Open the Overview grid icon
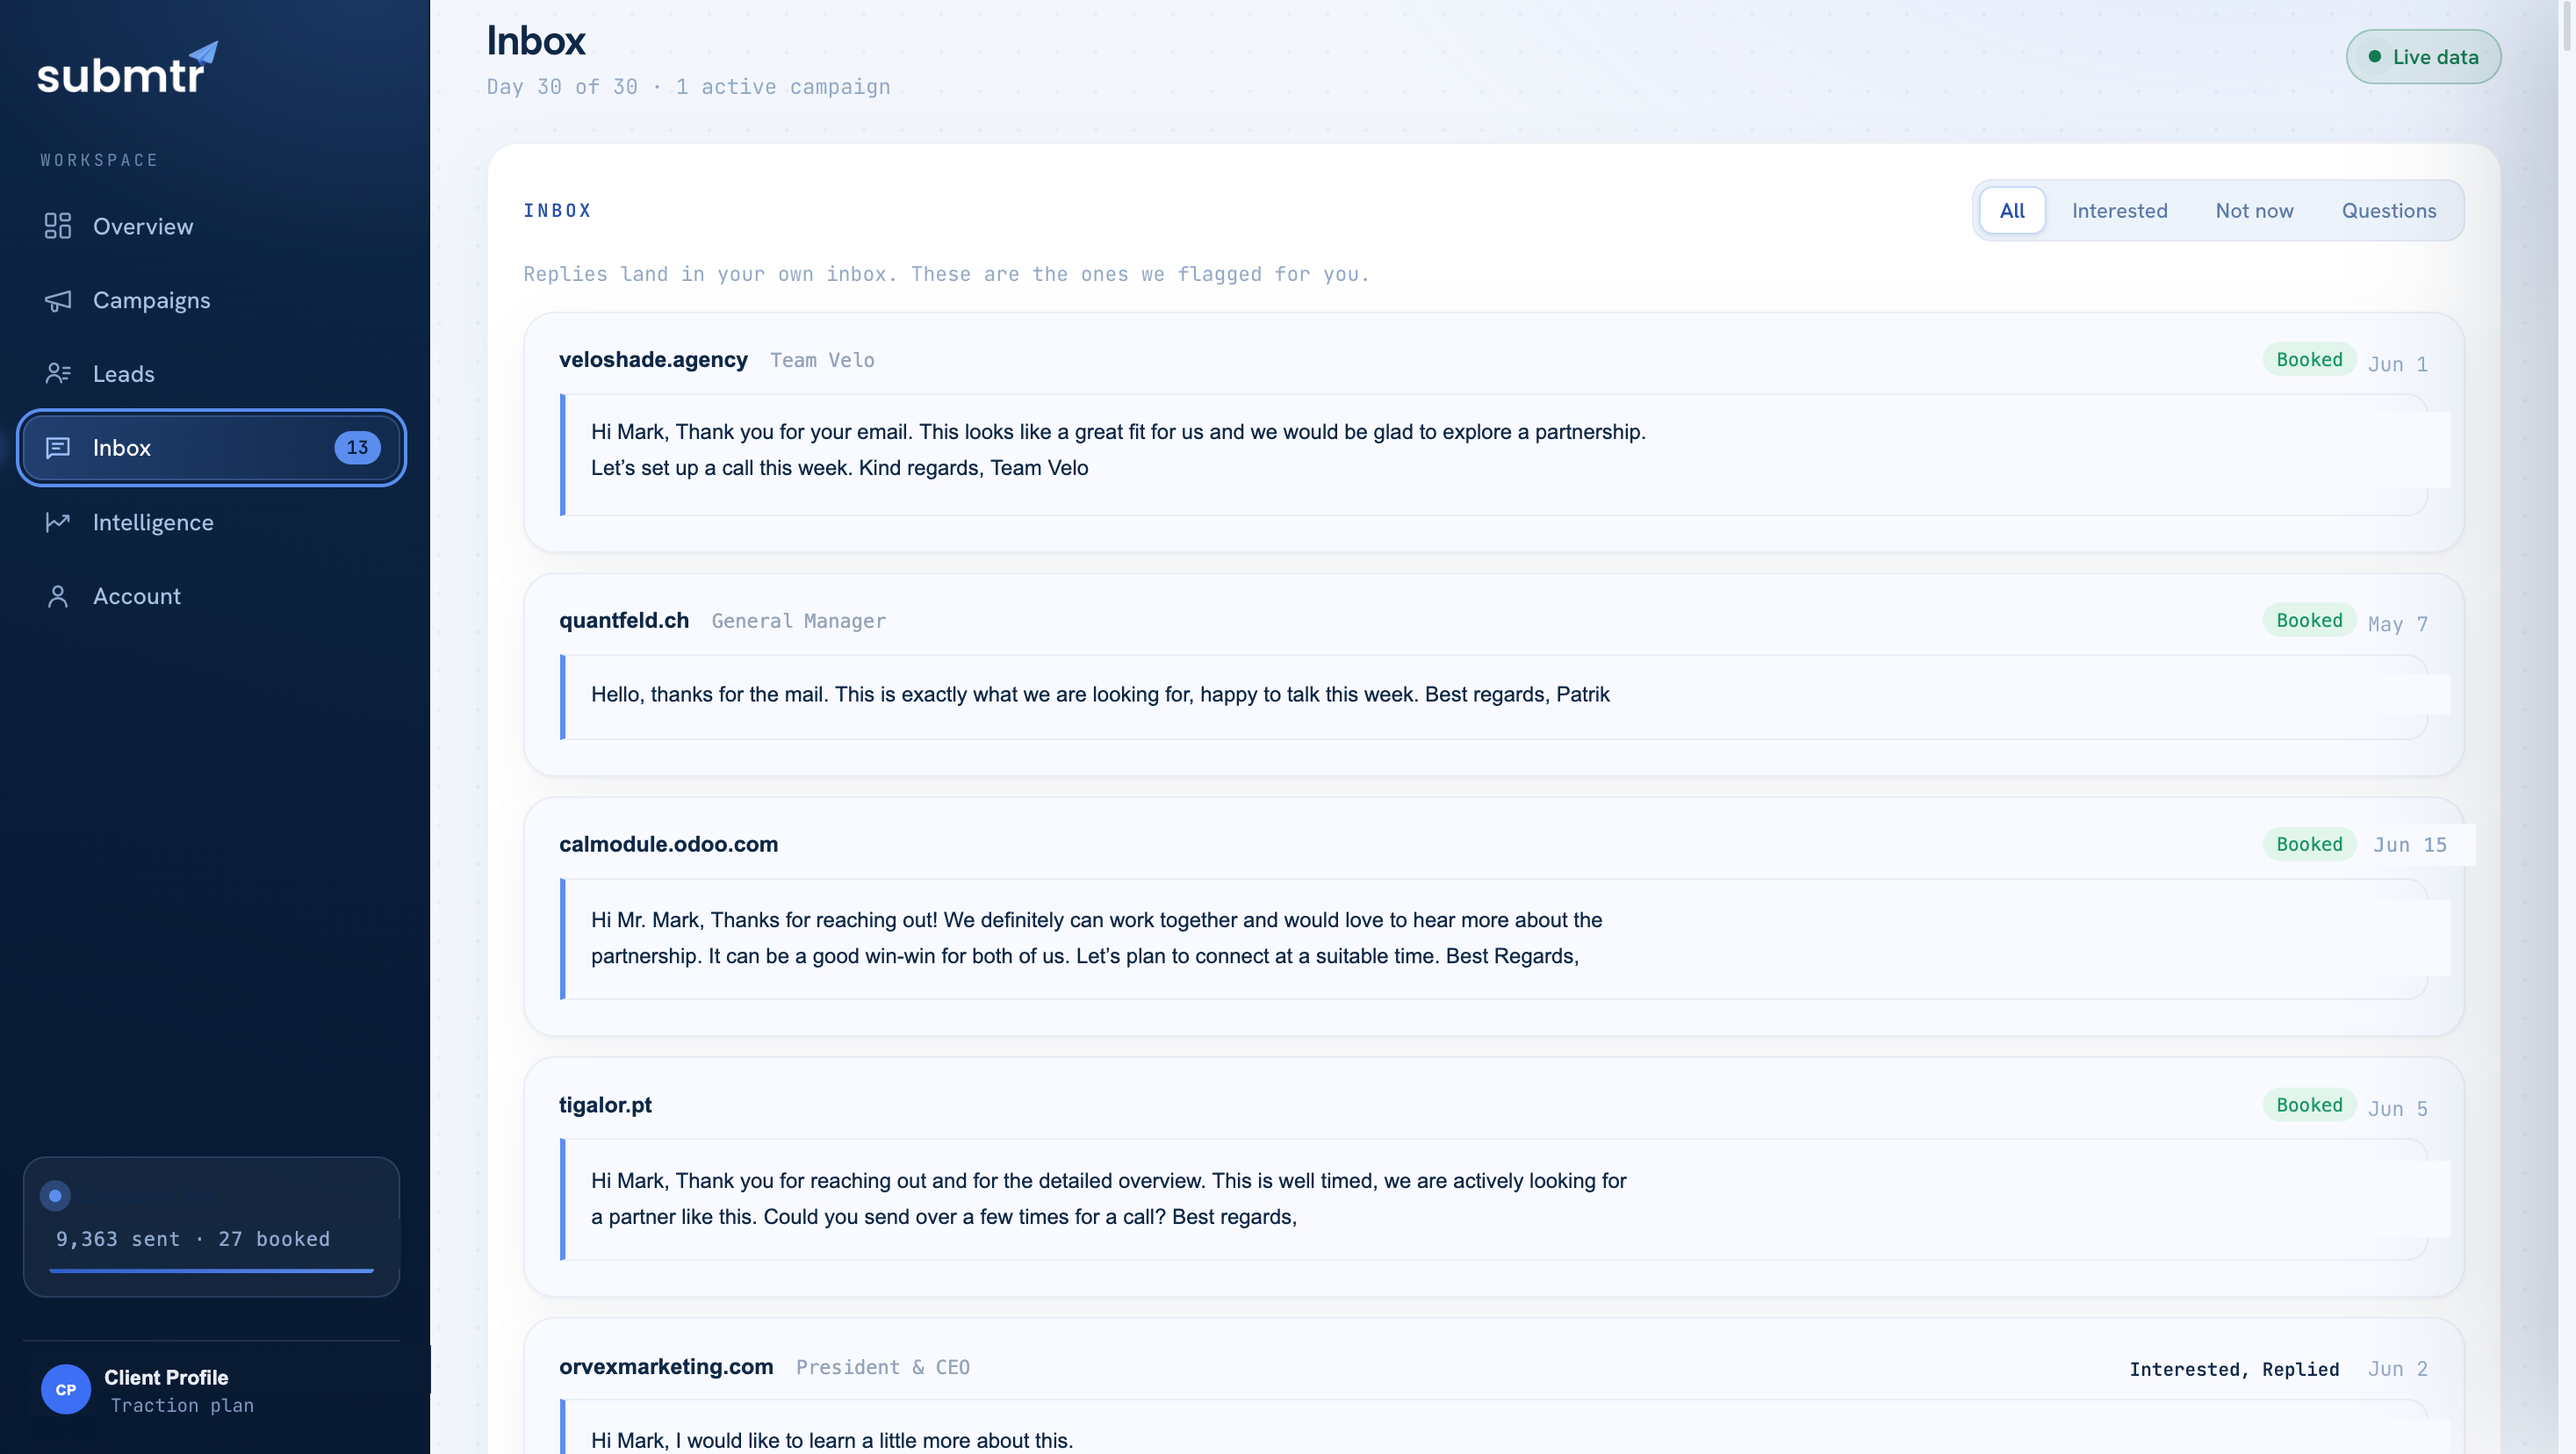The image size is (2576, 1454). pos(58,226)
